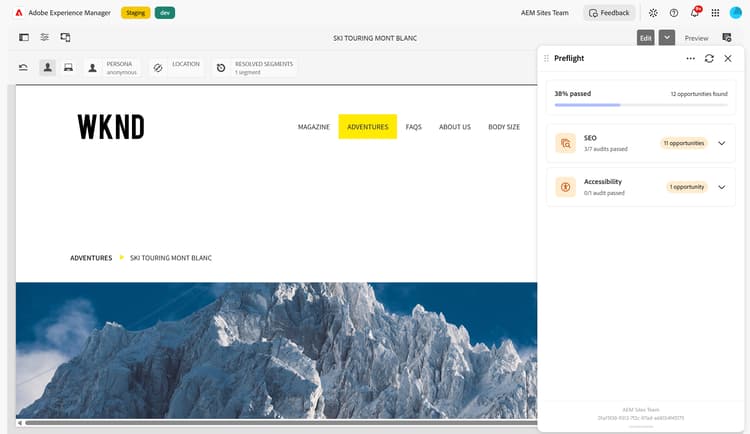Follow the Adventures breadcrumb link
750x434 pixels.
(91, 258)
